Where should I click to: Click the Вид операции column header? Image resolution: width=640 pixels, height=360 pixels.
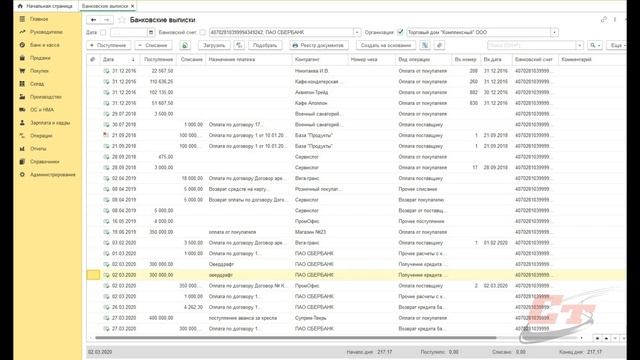[424, 60]
